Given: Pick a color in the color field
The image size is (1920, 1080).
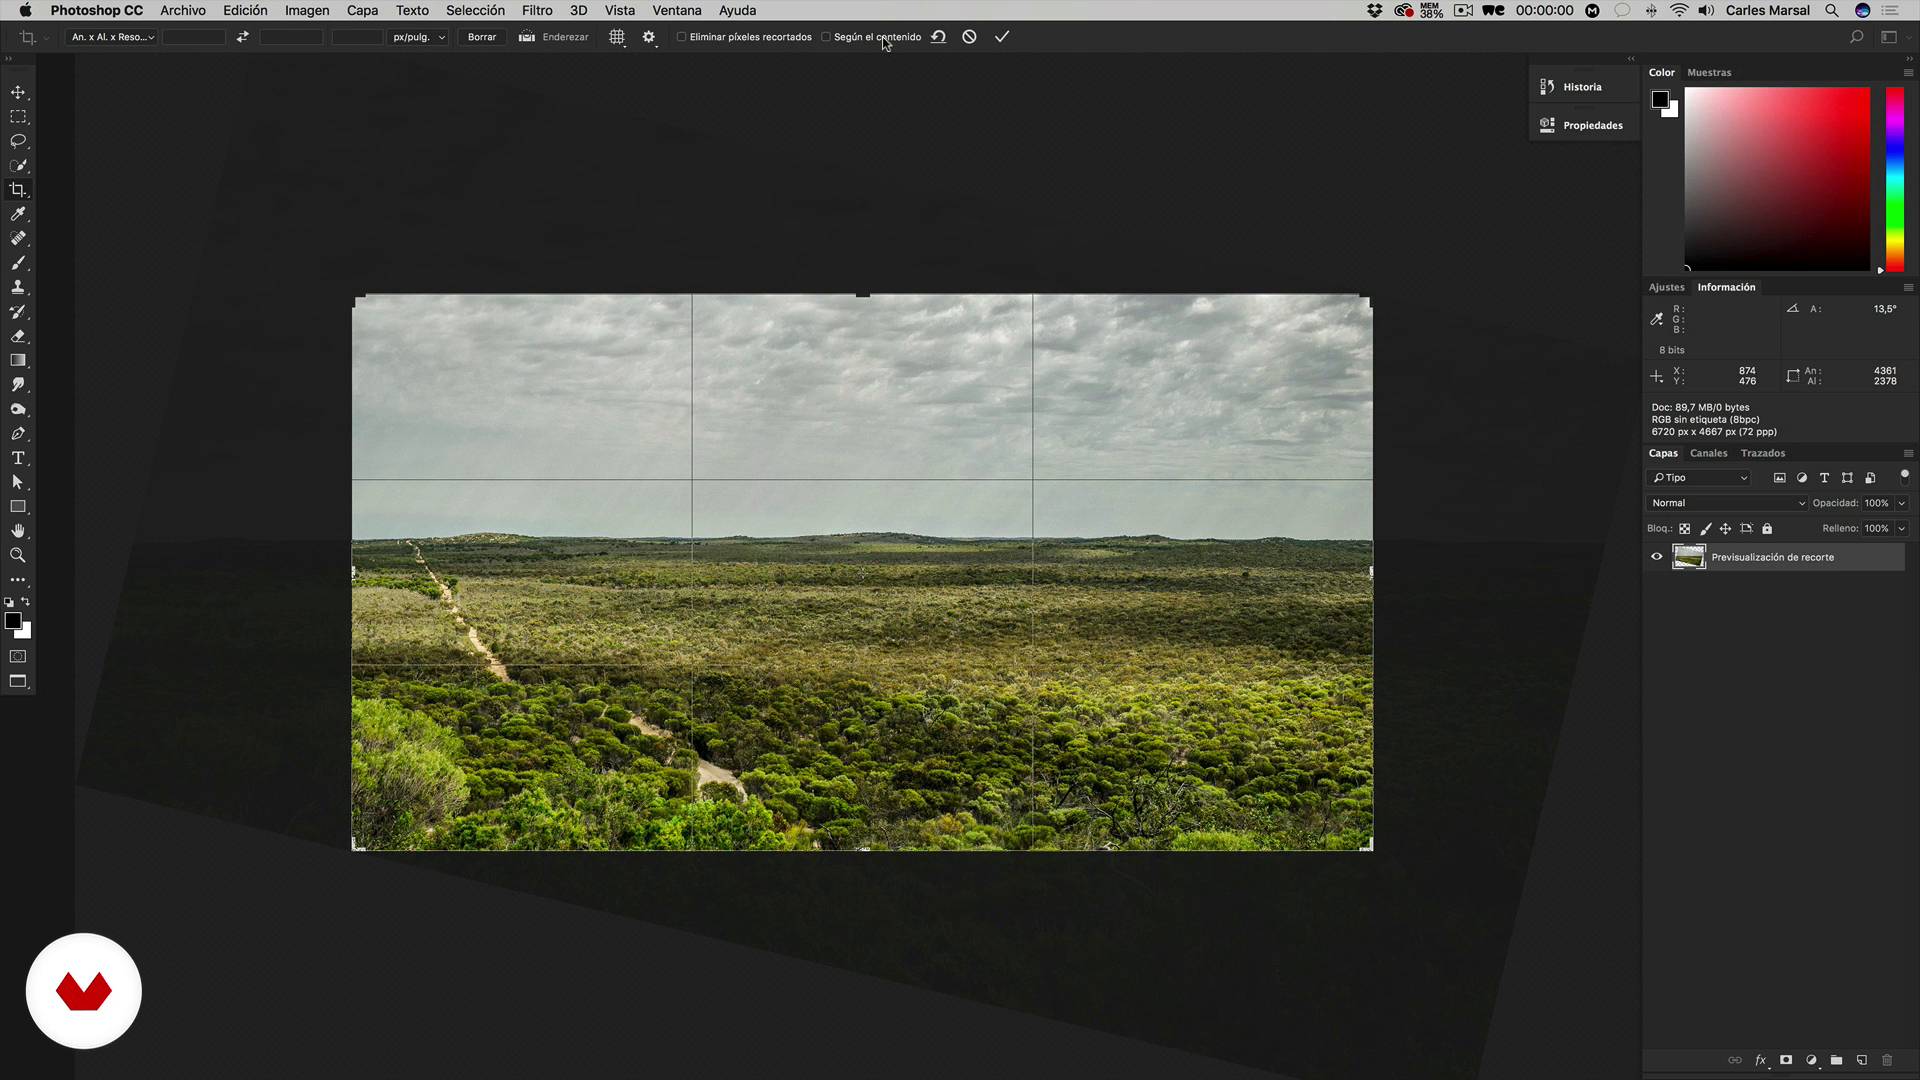Looking at the screenshot, I should 1777,179.
